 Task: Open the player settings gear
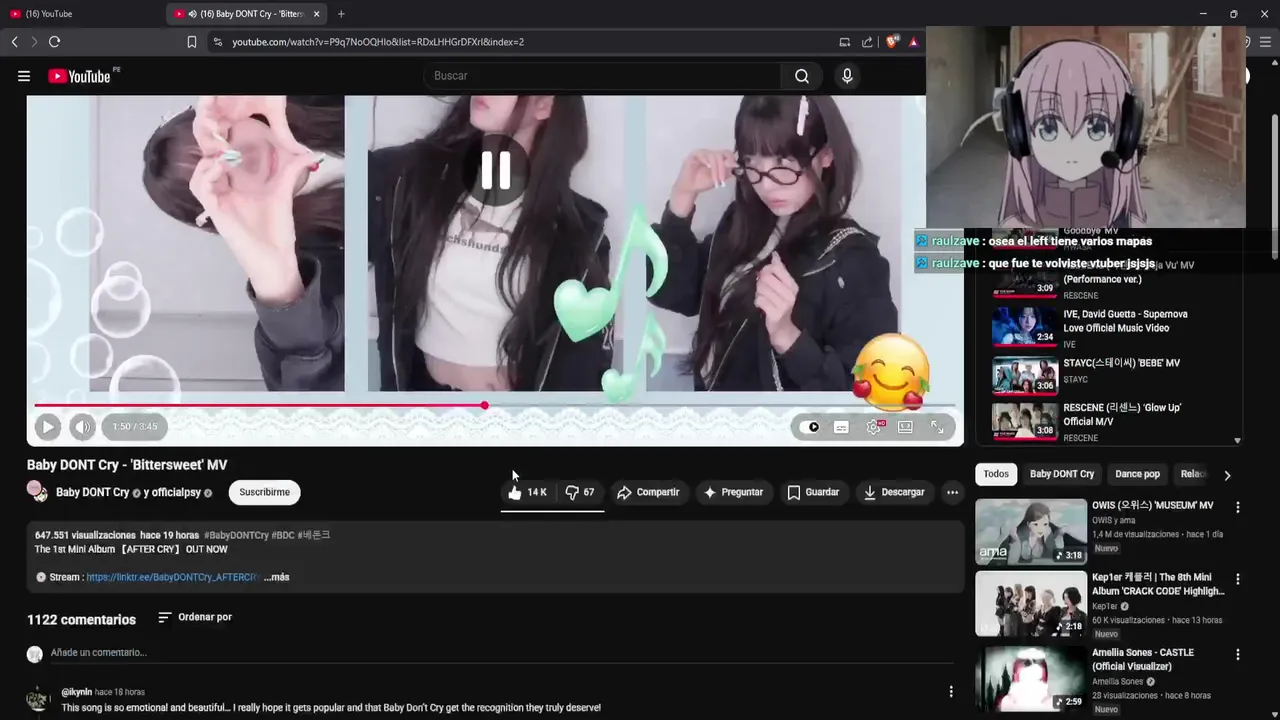(x=874, y=427)
